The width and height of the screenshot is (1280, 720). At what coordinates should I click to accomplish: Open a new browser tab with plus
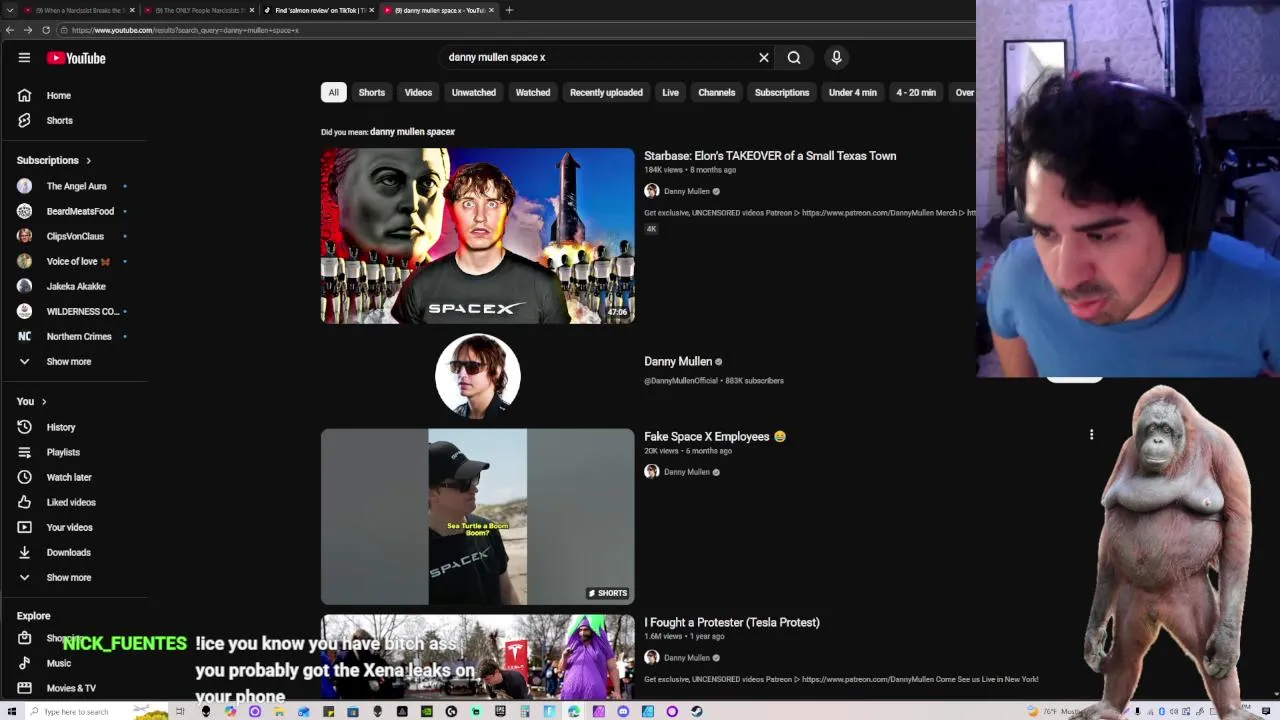pyautogui.click(x=509, y=10)
